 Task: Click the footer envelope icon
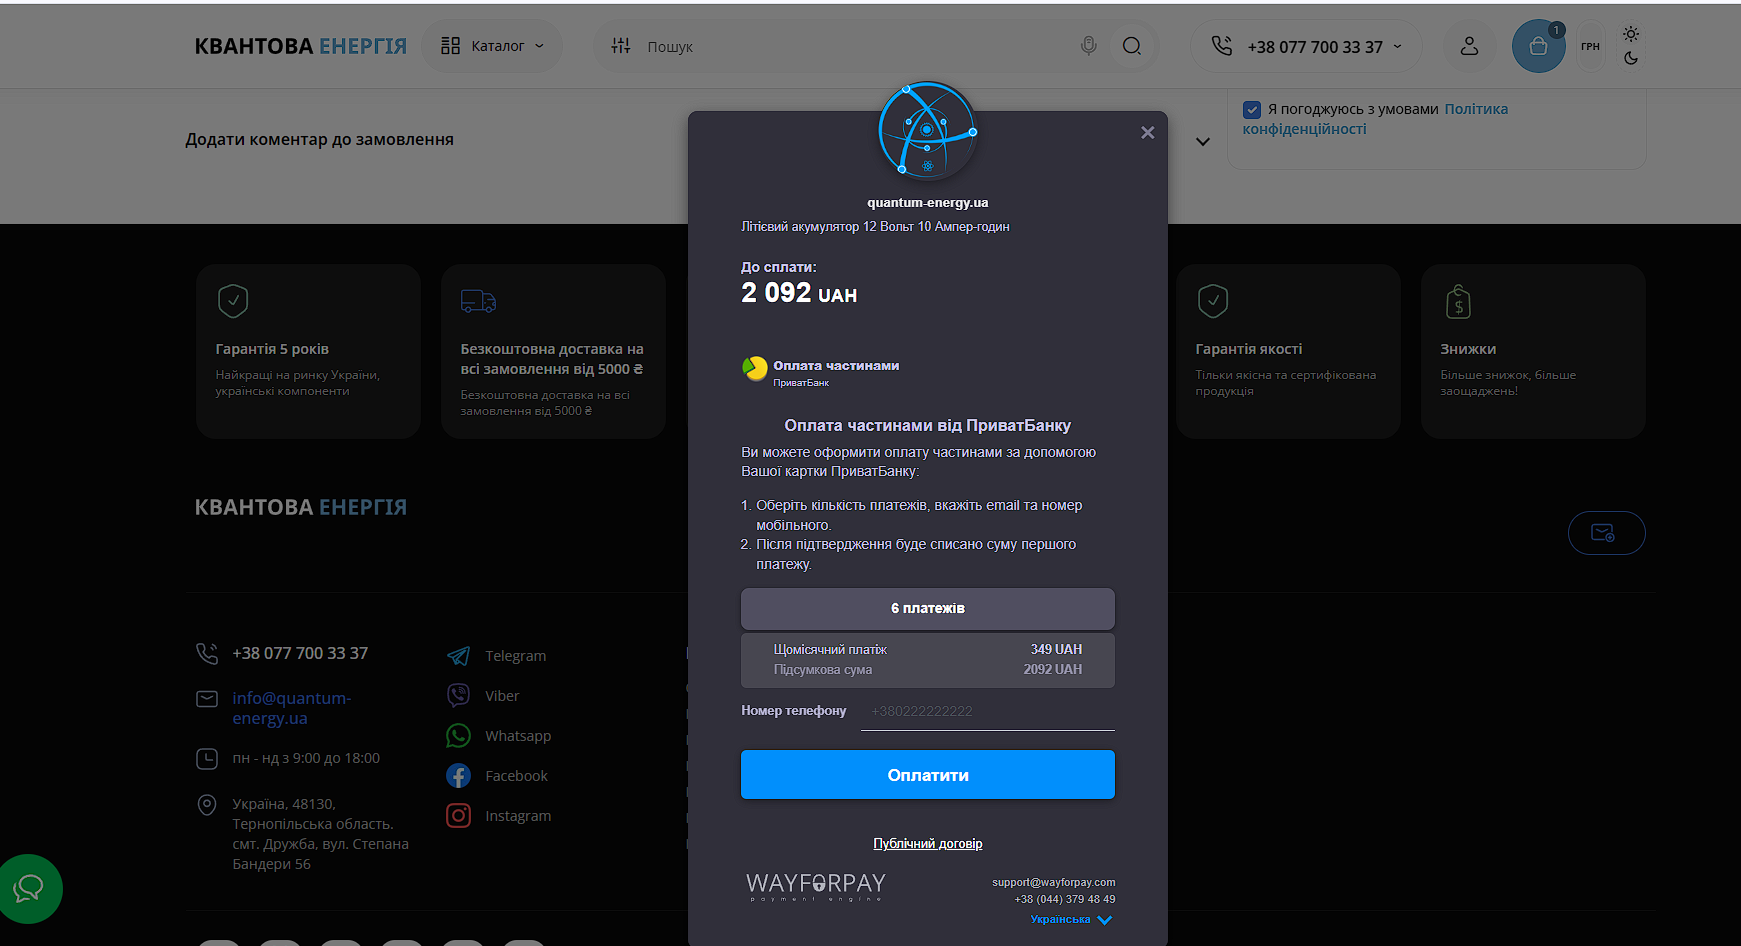point(207,699)
